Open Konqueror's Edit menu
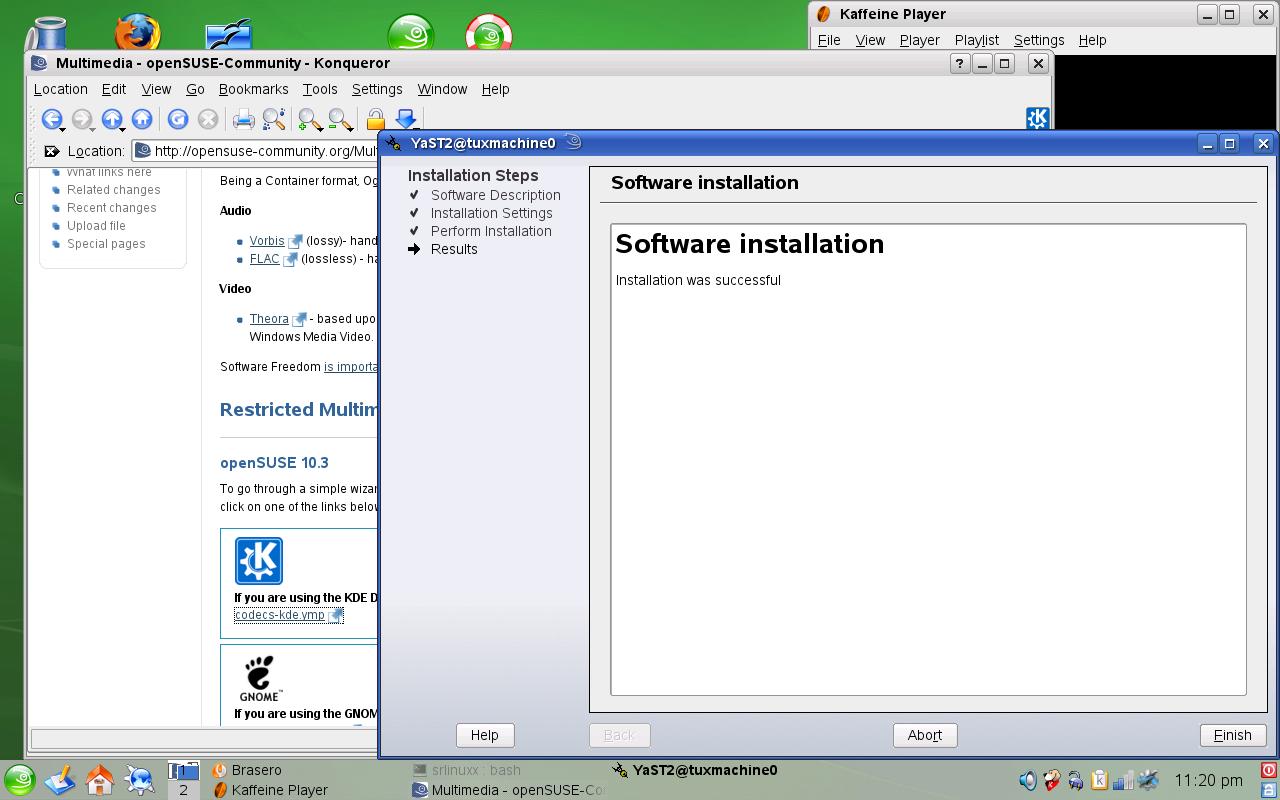 pyautogui.click(x=114, y=89)
